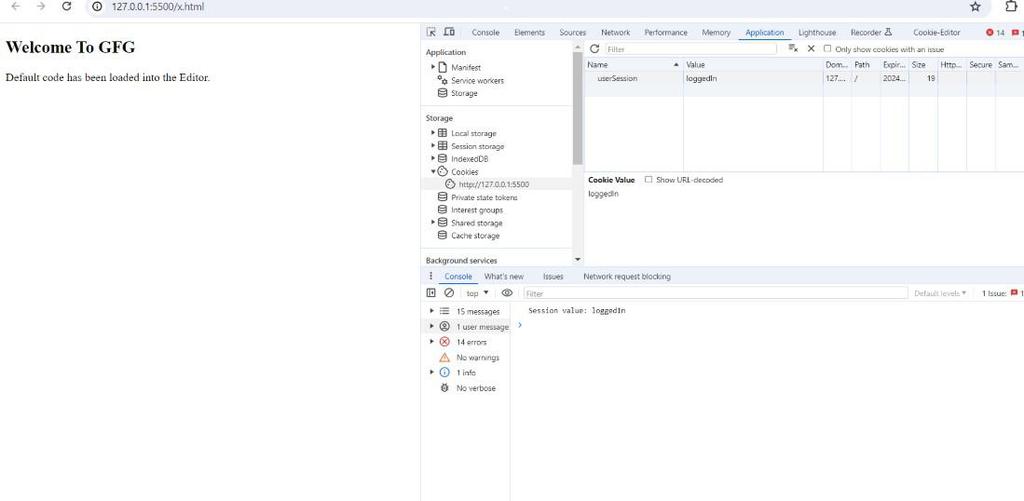Open the Recorder tab
Viewport: 1024px width, 501px height.
(871, 33)
